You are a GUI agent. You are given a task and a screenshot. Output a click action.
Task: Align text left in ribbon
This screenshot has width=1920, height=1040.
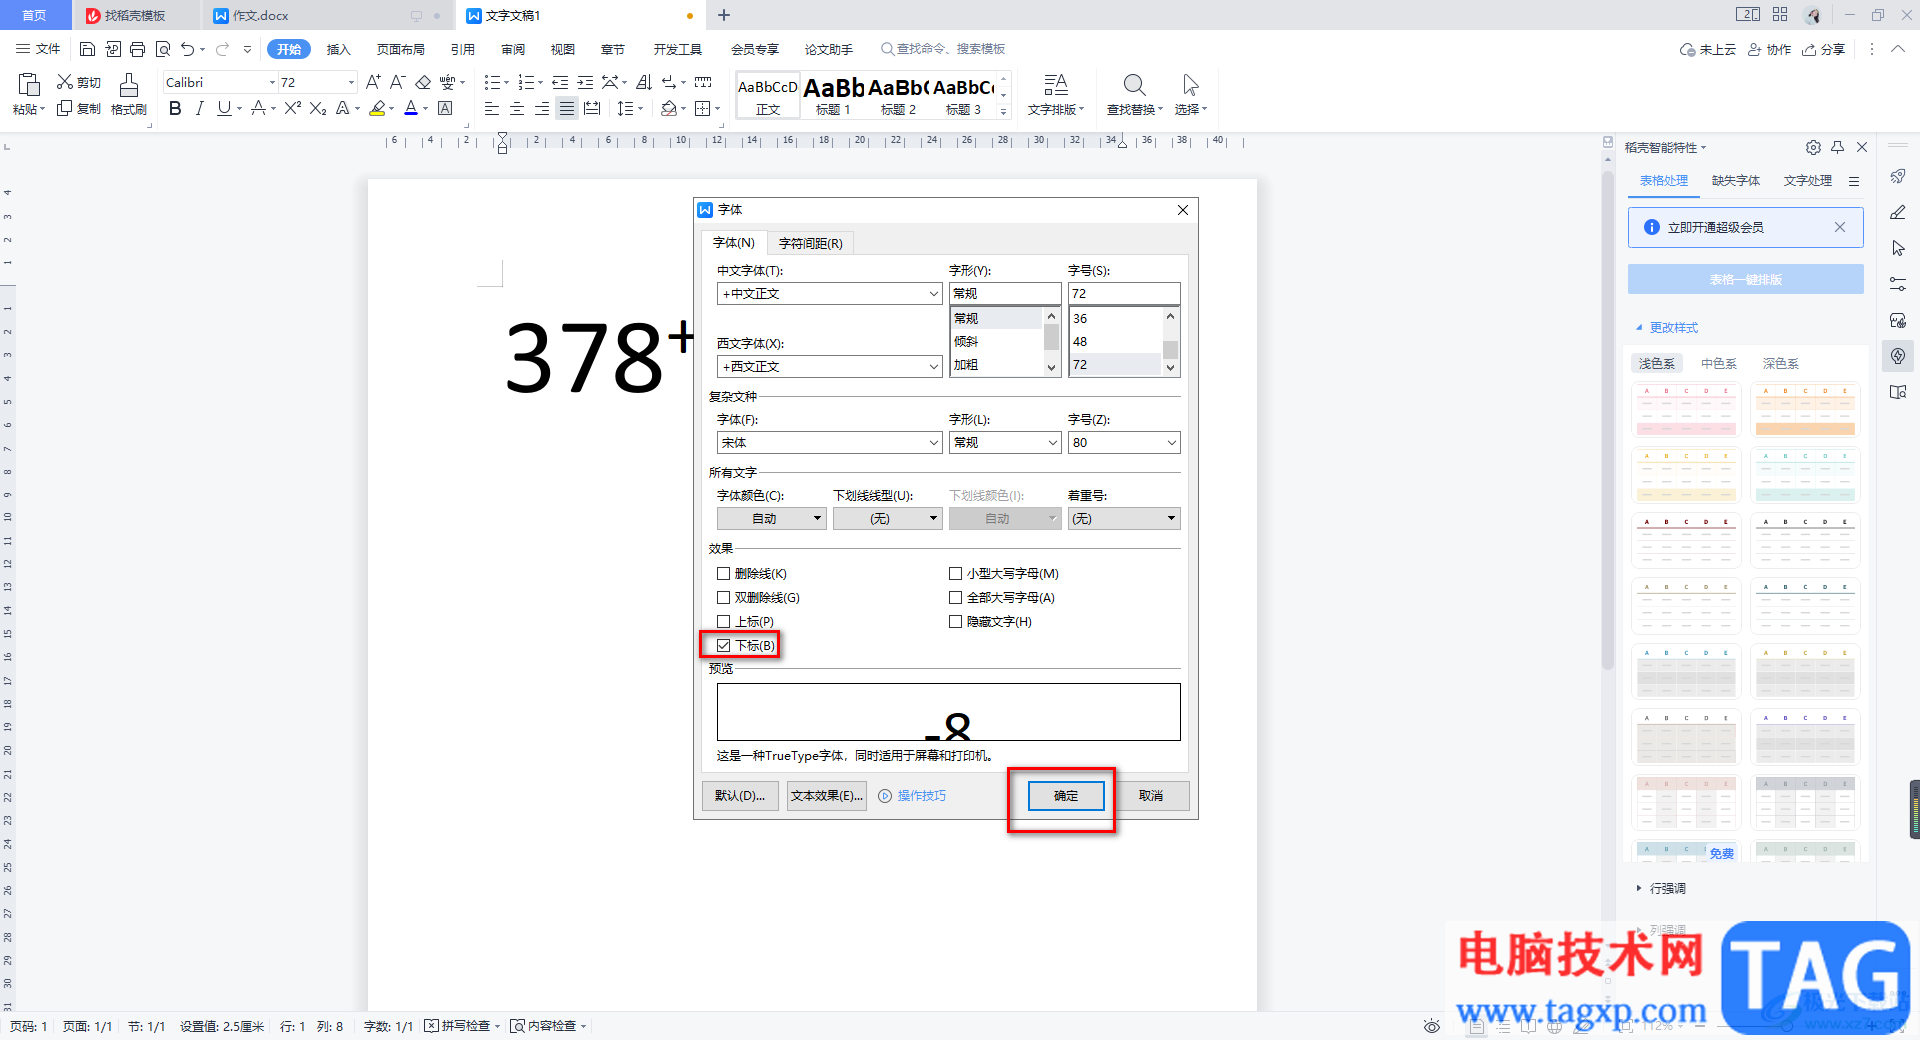492,108
